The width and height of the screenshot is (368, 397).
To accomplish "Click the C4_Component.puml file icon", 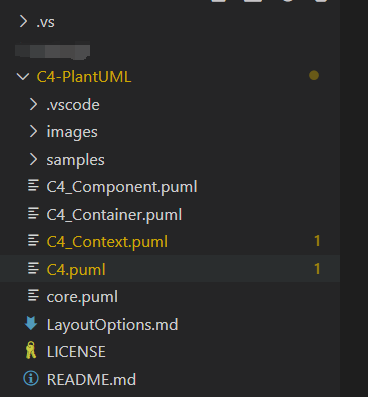I will click(x=33, y=186).
